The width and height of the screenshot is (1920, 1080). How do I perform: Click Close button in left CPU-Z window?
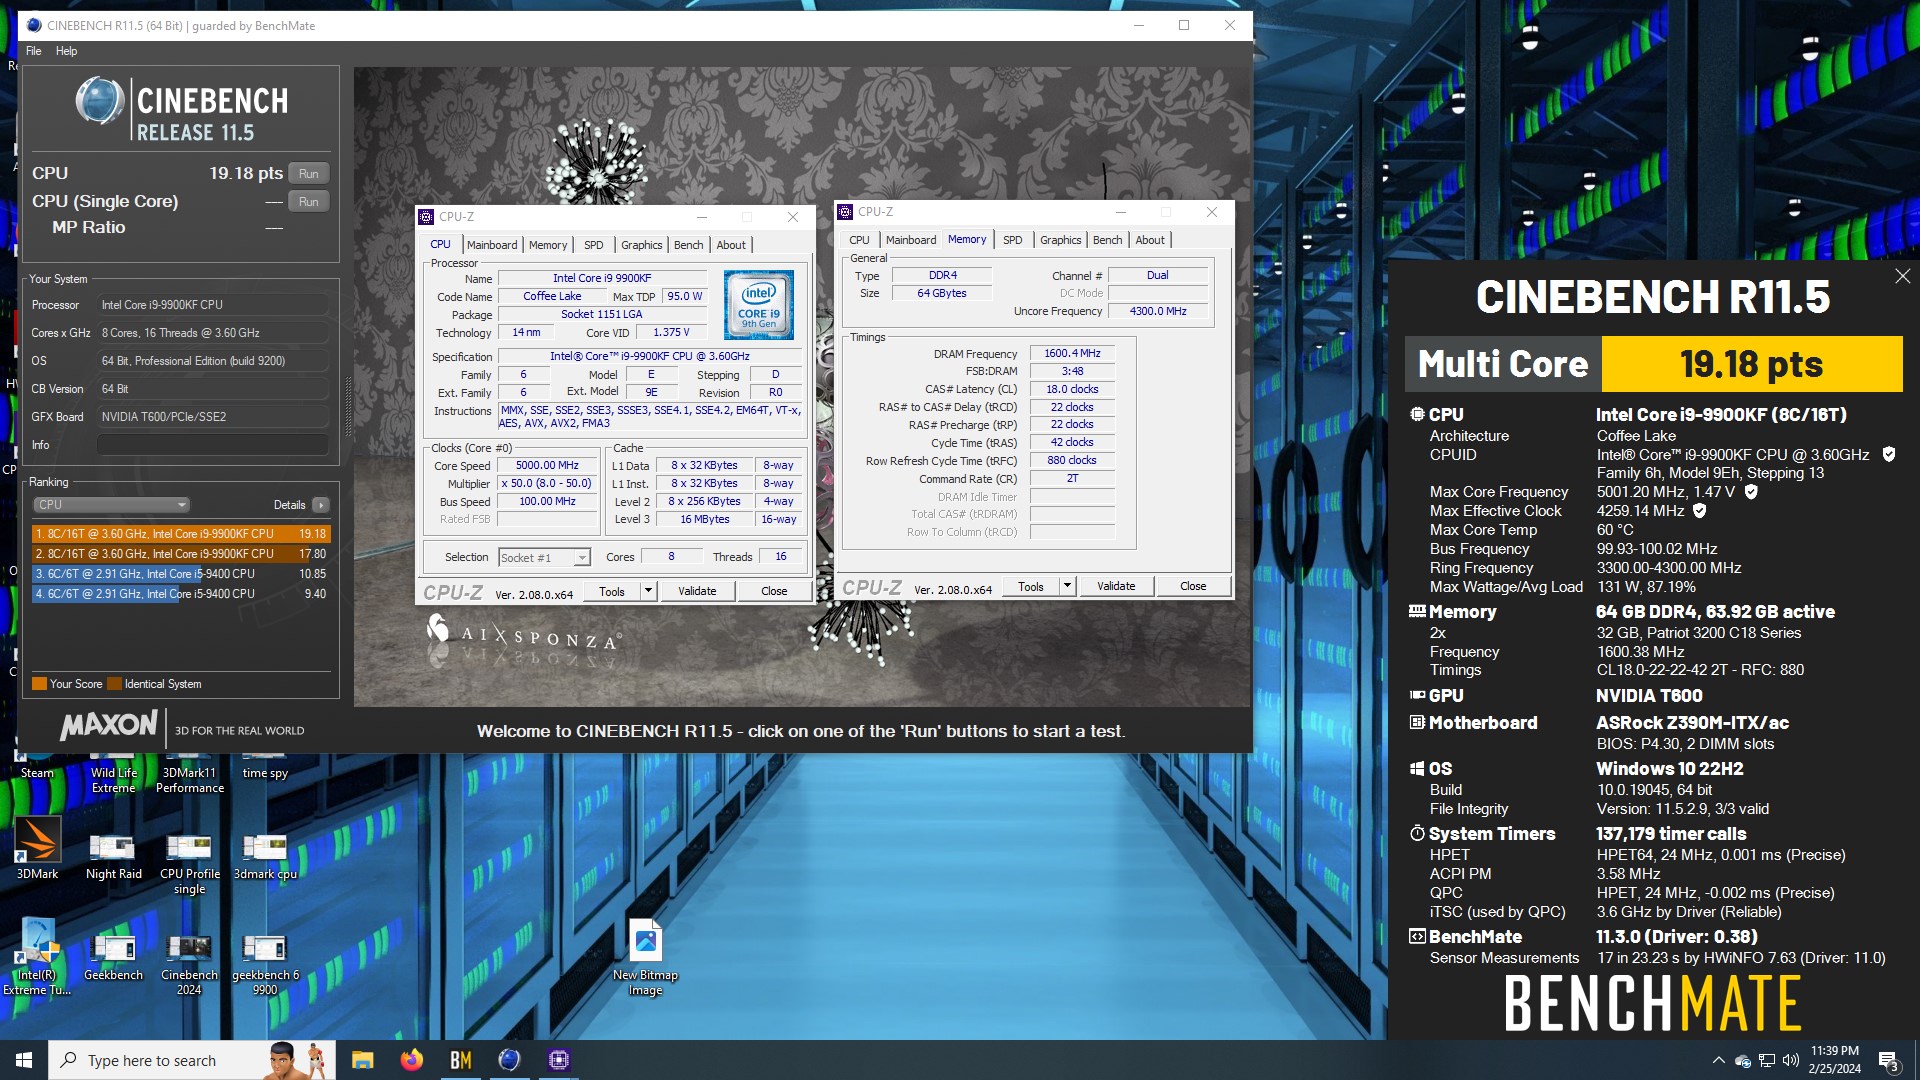[774, 591]
